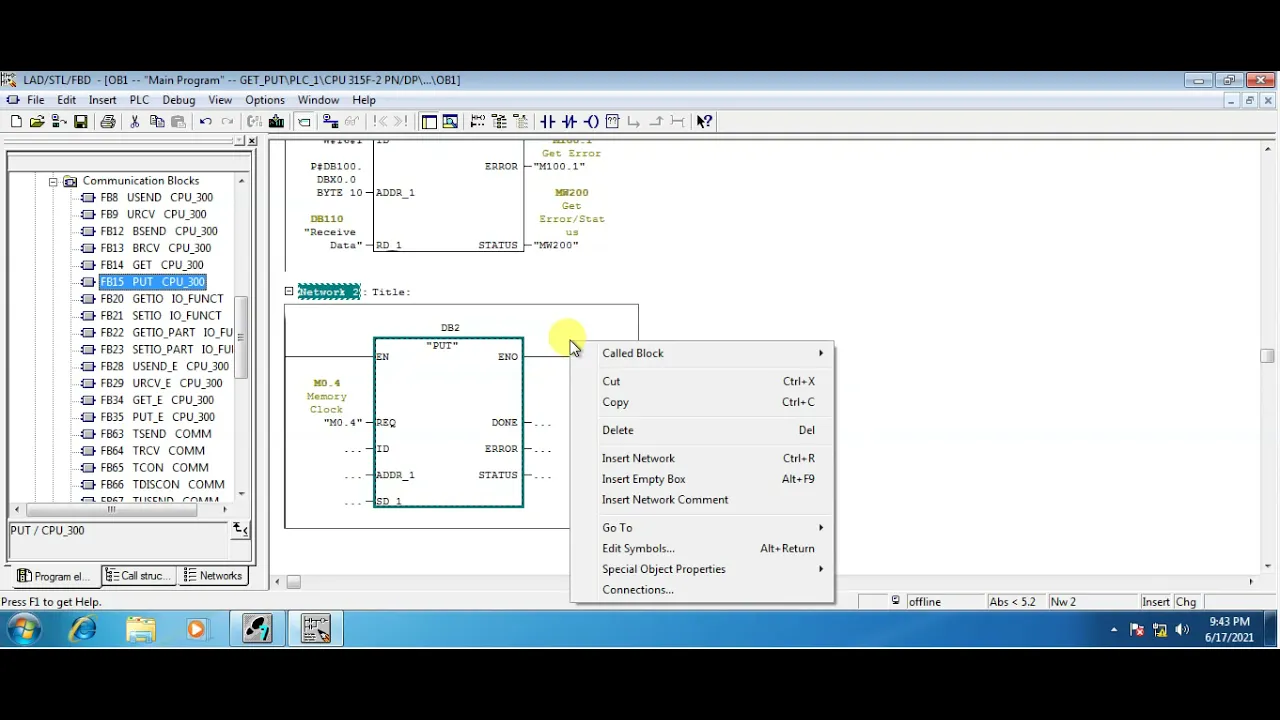Close the program elements side panel
Viewport: 1280px width, 720px height.
click(252, 141)
